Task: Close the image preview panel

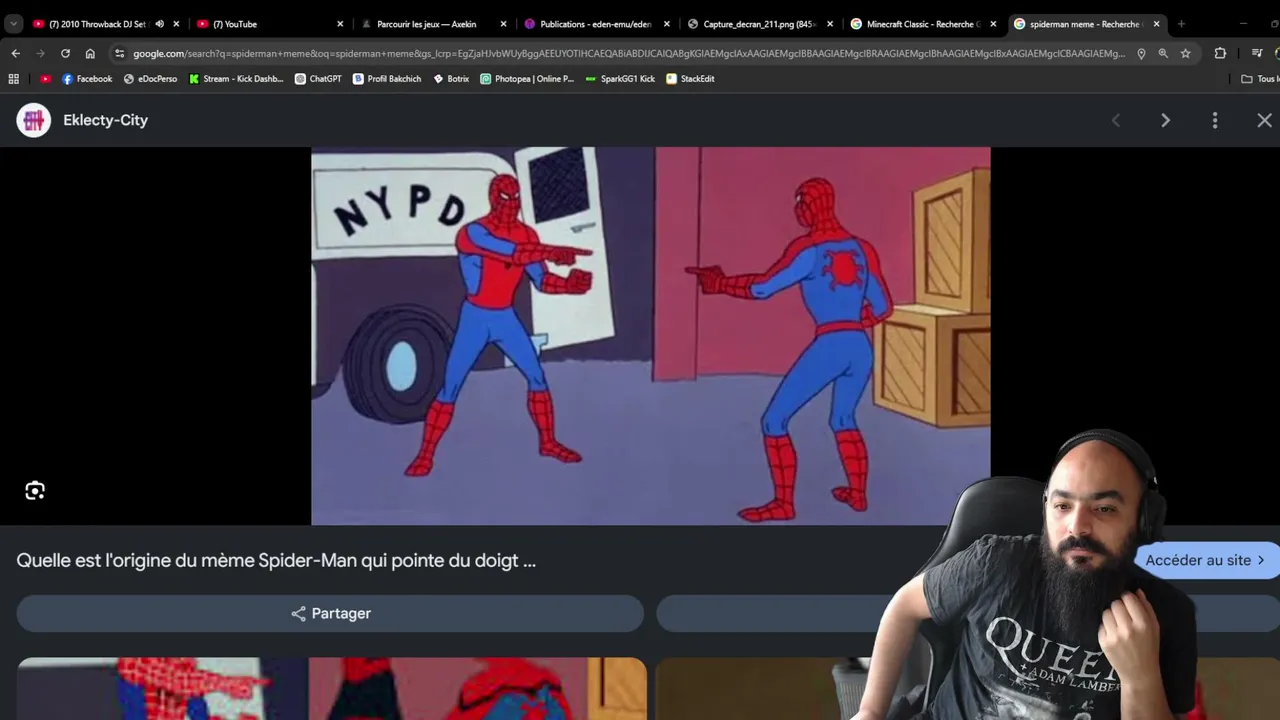Action: pos(1264,120)
